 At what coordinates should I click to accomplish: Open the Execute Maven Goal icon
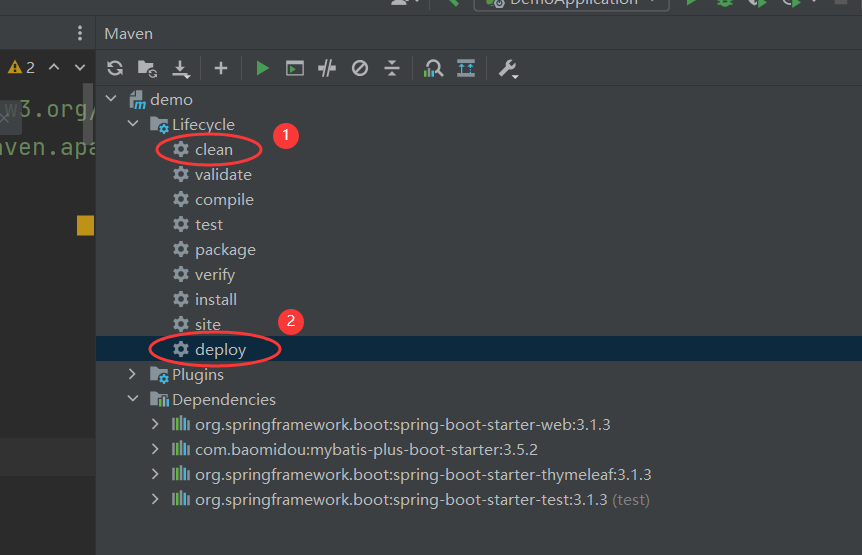point(295,68)
